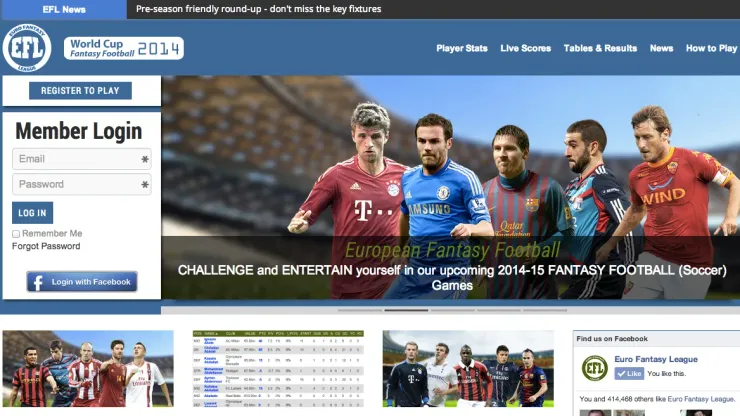Click the Register to Play button
The width and height of the screenshot is (740, 416).
click(80, 91)
